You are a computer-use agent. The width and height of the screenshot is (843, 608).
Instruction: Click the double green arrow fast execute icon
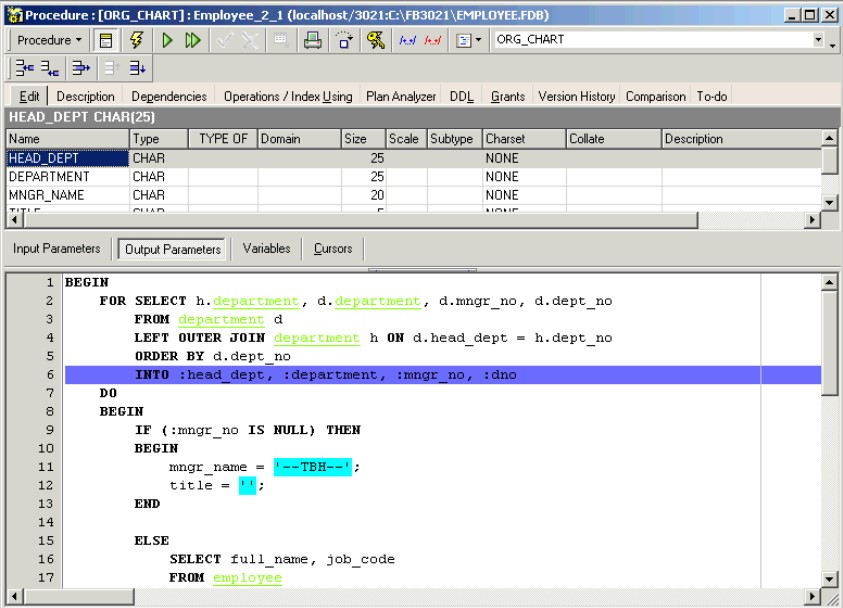192,40
